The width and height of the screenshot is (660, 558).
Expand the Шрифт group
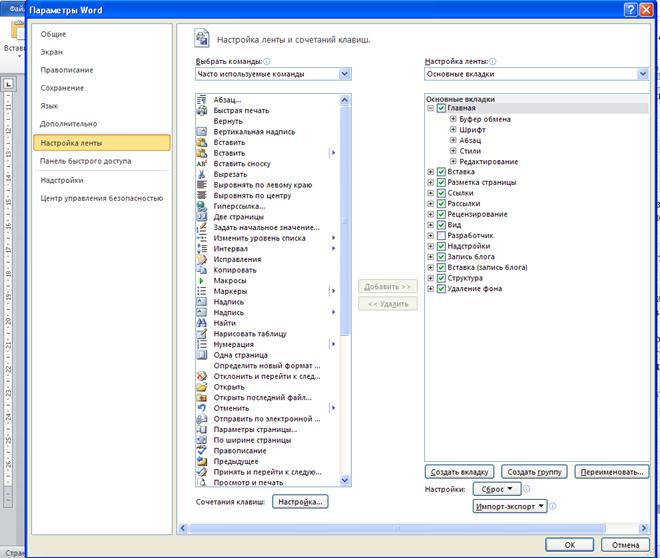point(453,129)
